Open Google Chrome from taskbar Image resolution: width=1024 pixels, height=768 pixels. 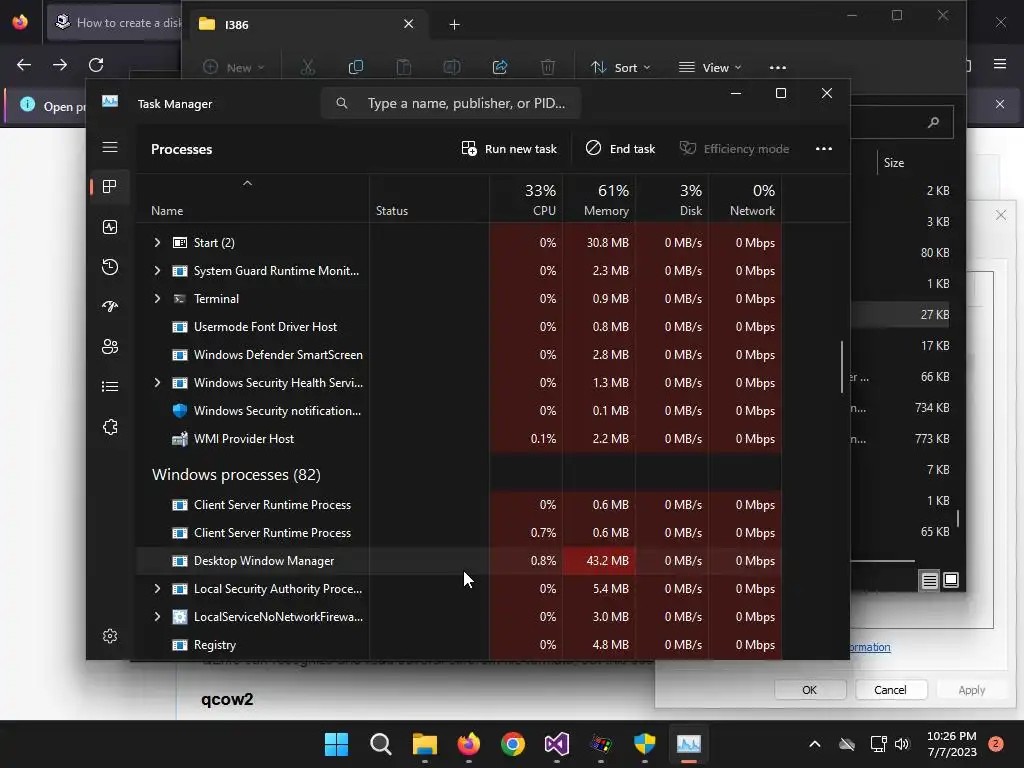pos(513,744)
